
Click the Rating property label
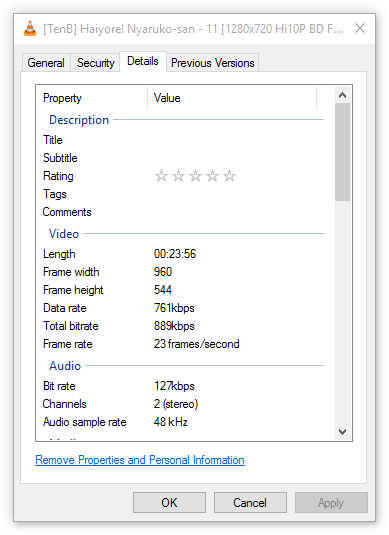click(58, 176)
